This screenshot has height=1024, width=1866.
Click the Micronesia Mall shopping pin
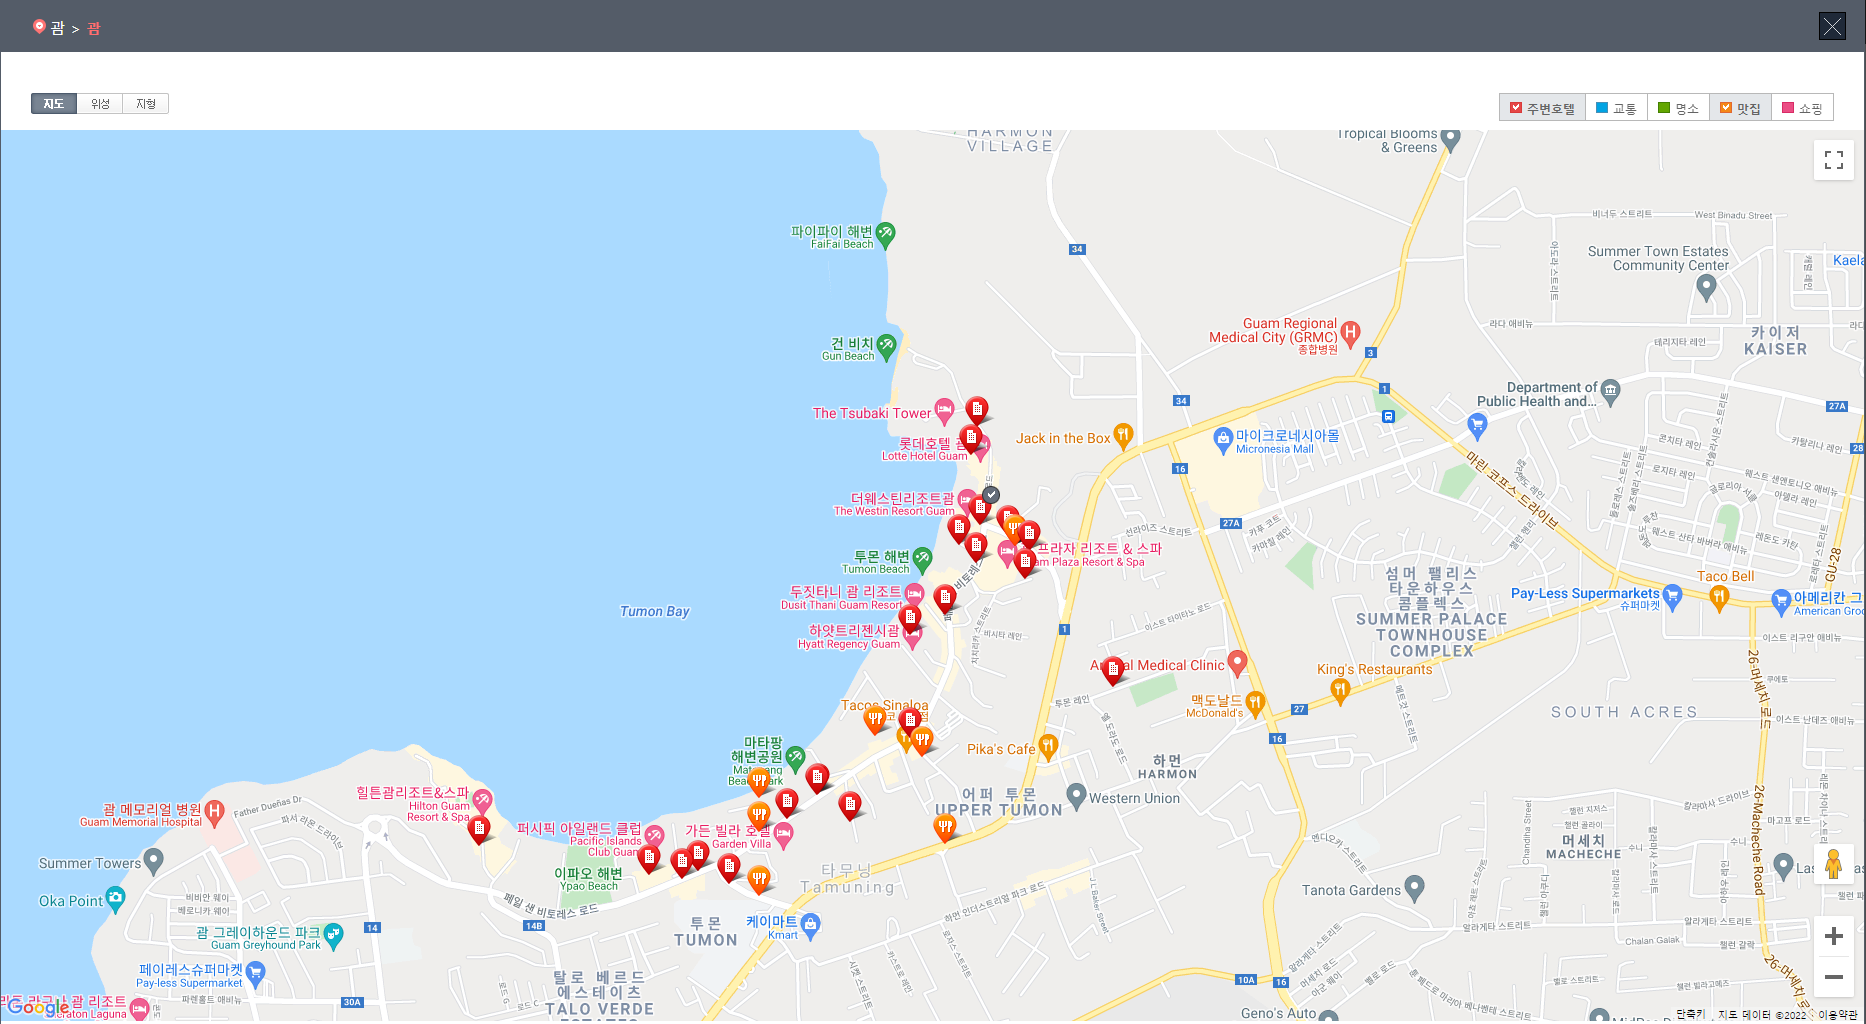coord(1222,439)
